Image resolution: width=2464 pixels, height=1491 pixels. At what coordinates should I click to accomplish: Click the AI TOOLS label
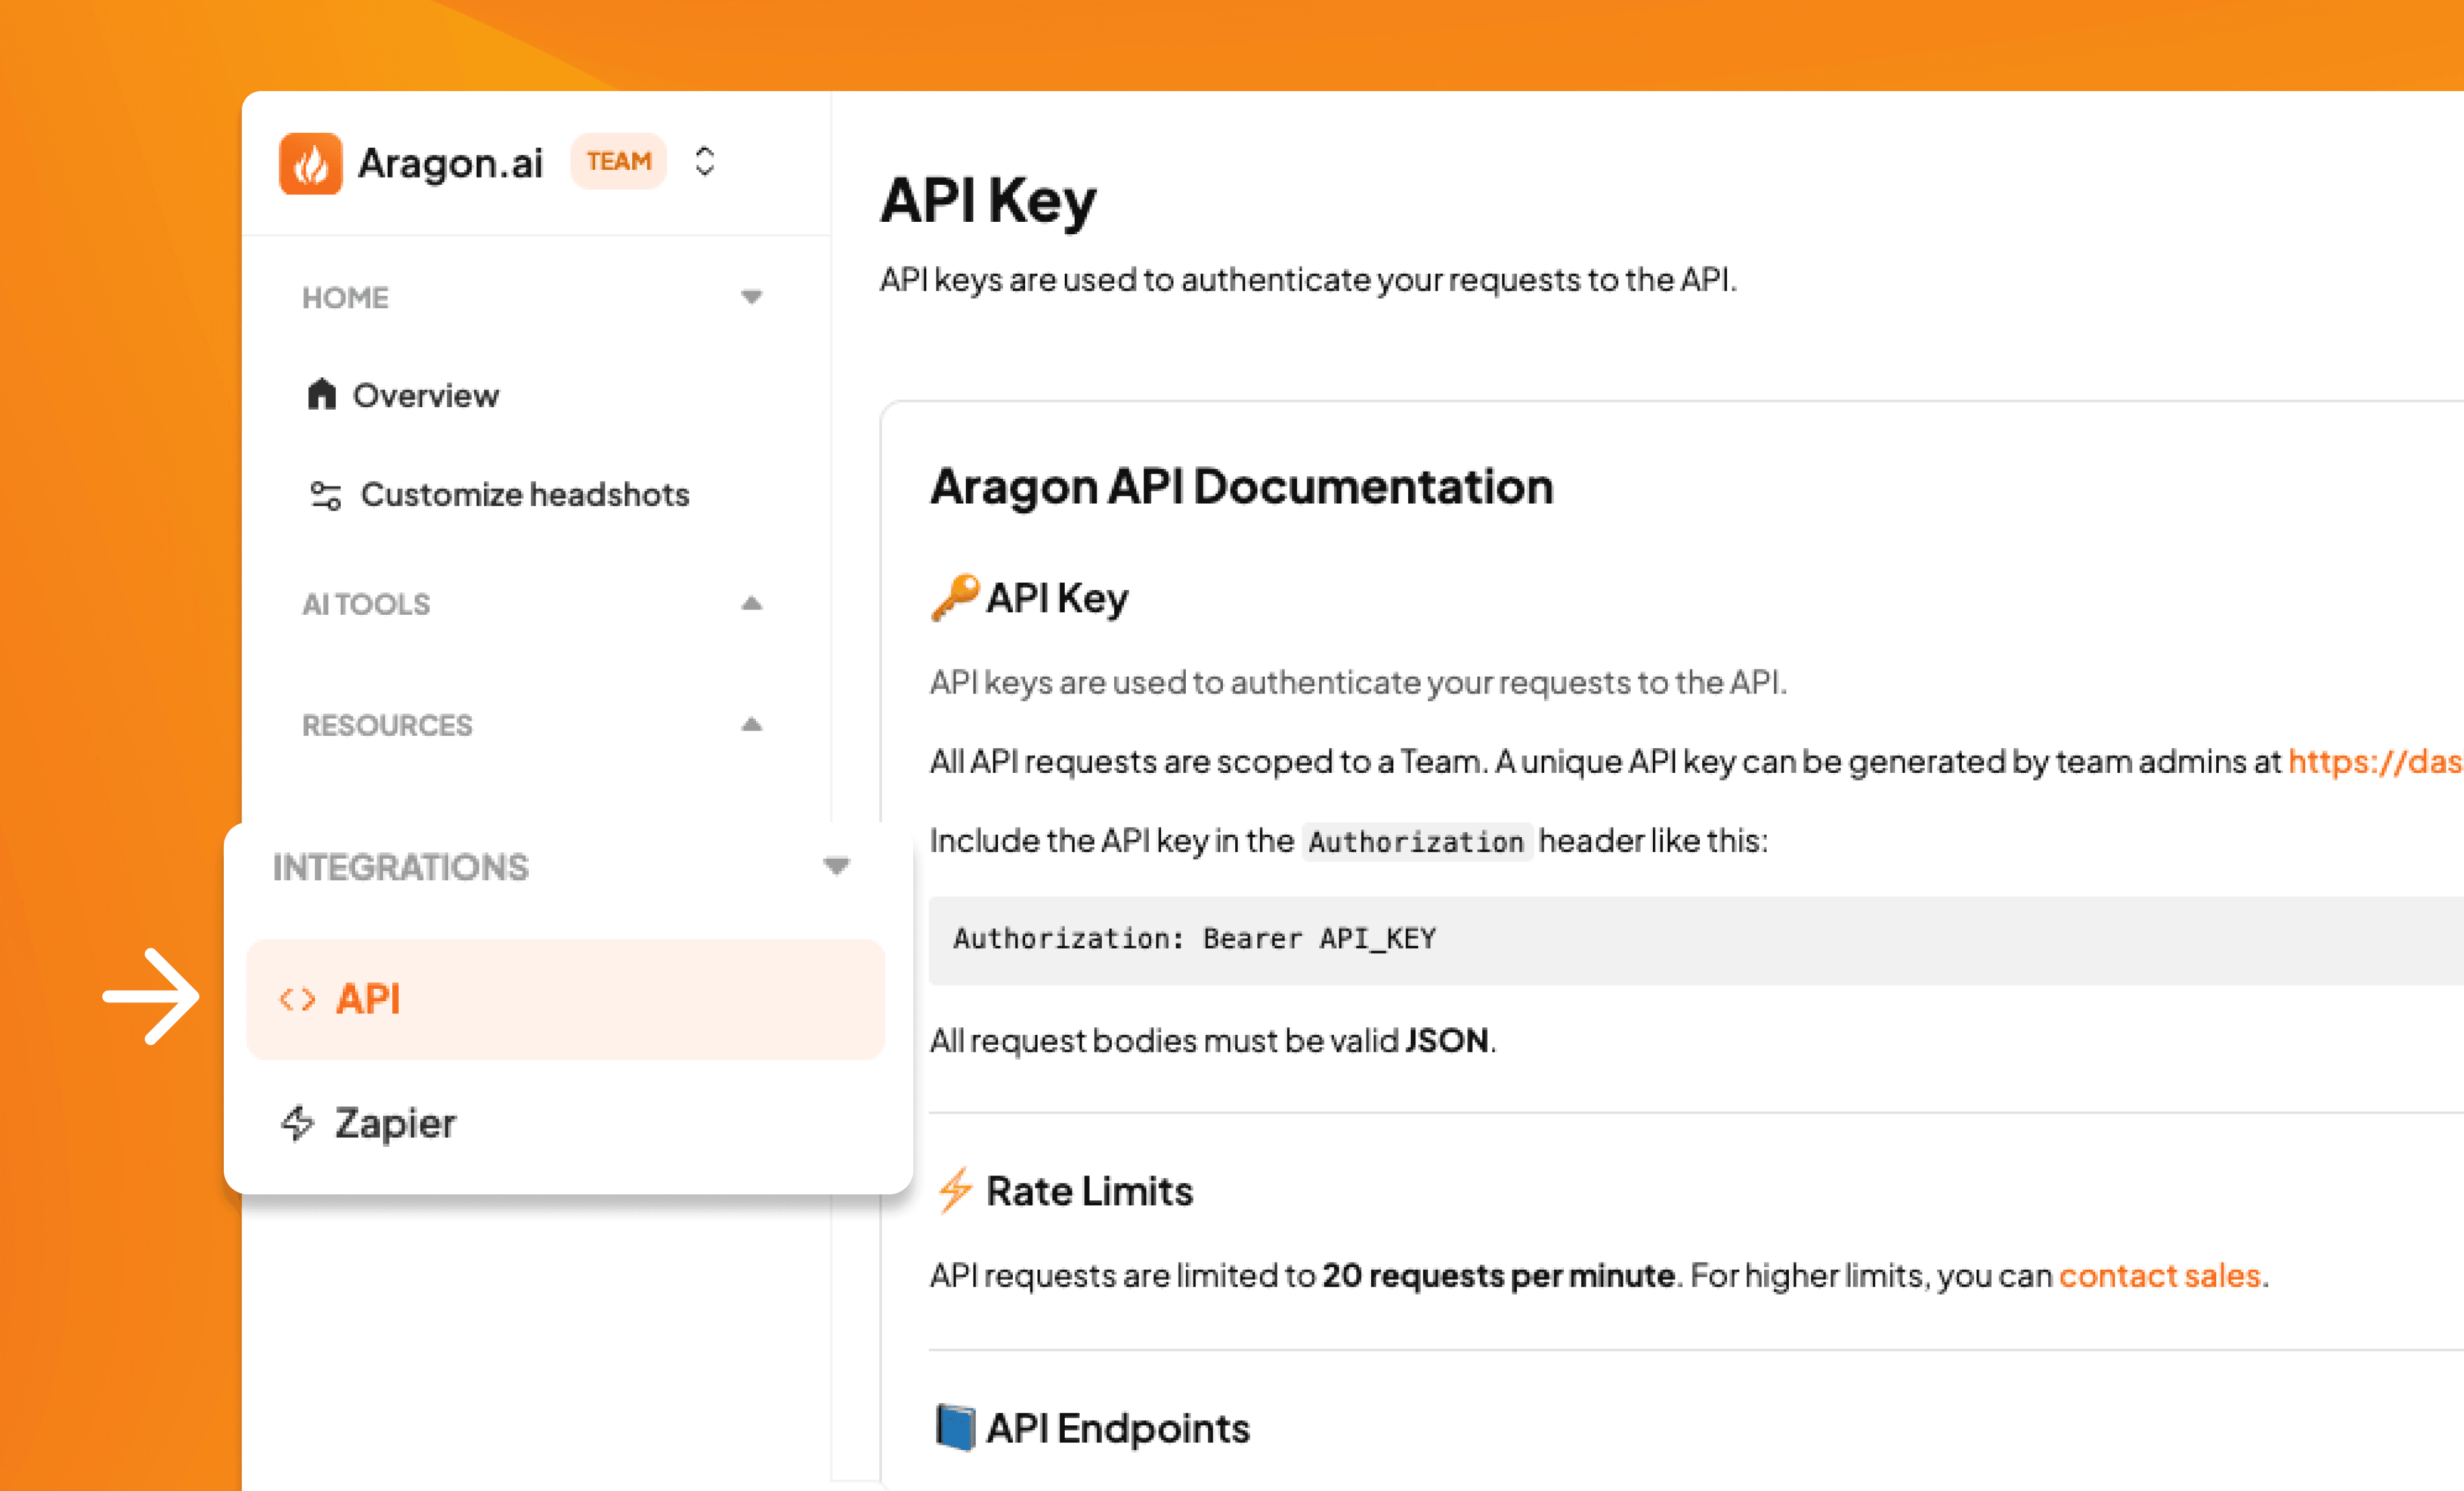coord(367,604)
